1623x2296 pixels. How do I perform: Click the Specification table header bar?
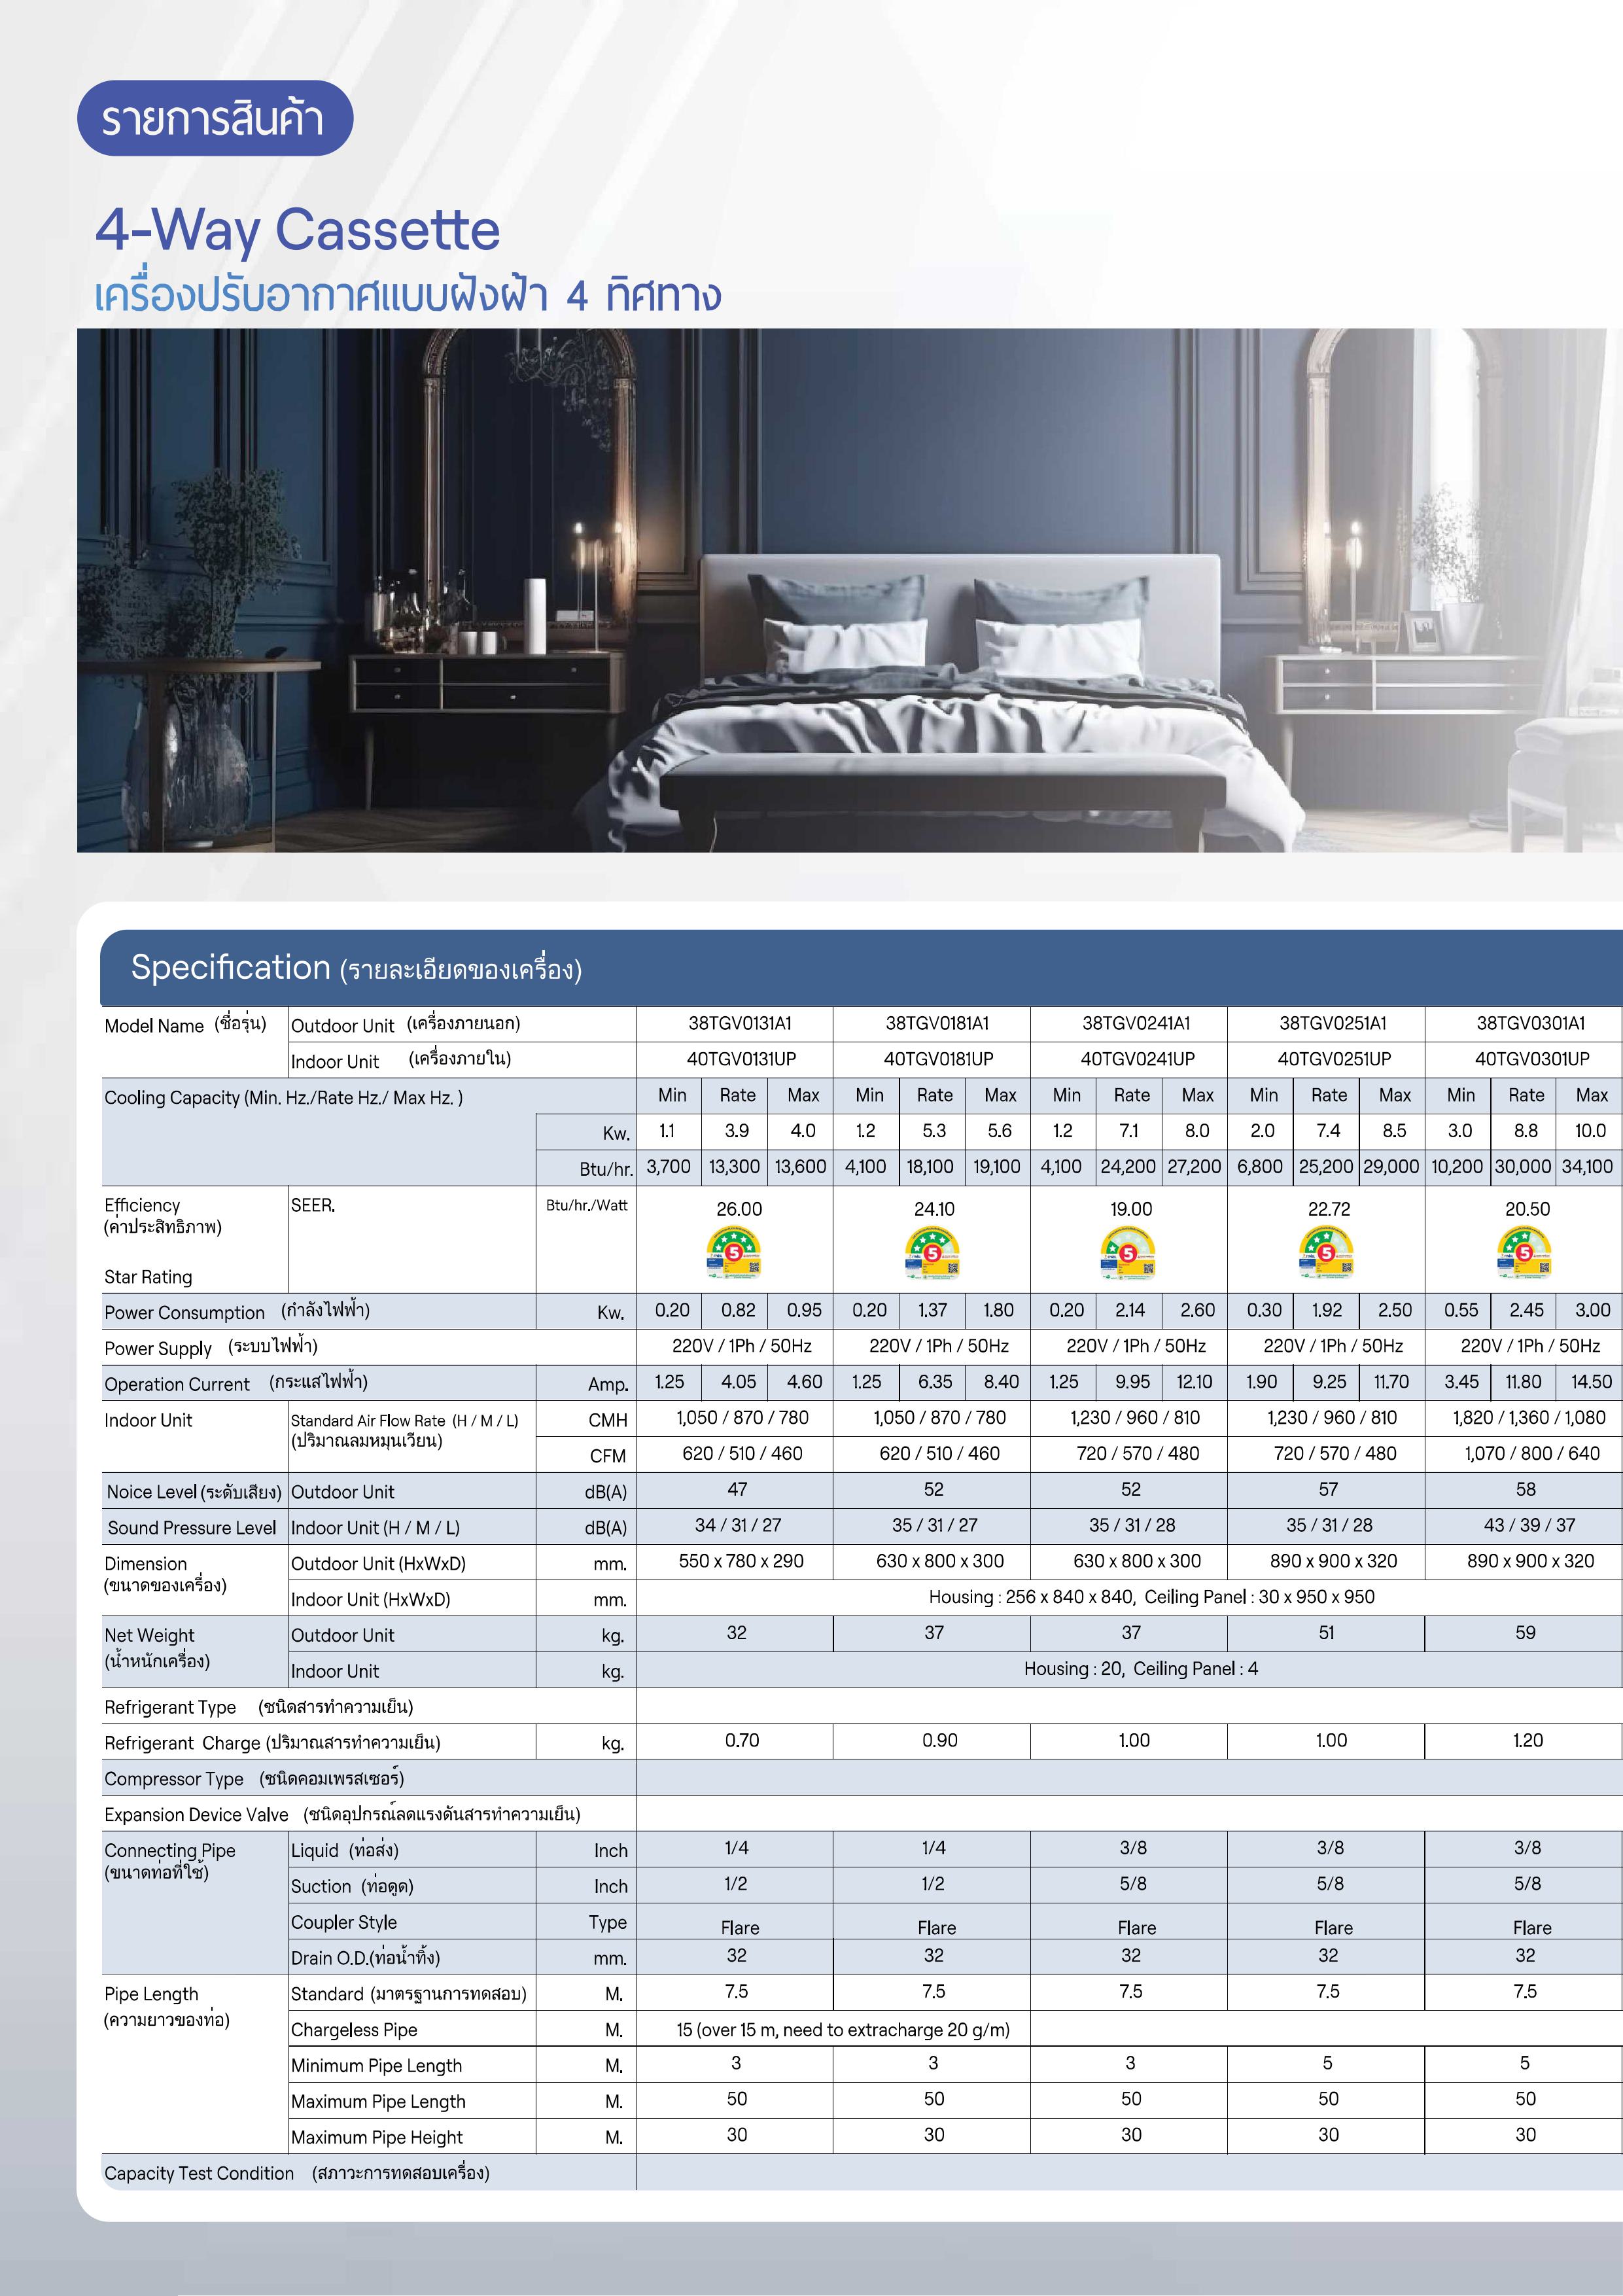(860, 968)
